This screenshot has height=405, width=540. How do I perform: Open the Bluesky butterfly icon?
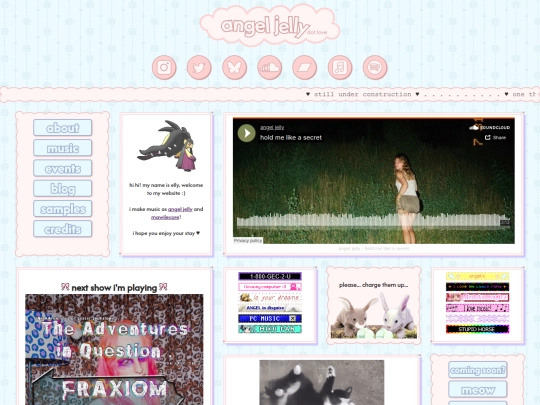tap(235, 68)
